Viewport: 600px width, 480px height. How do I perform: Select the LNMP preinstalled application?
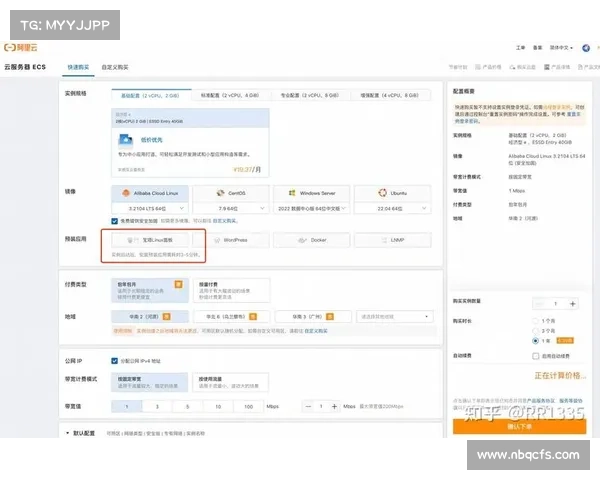click(x=393, y=240)
